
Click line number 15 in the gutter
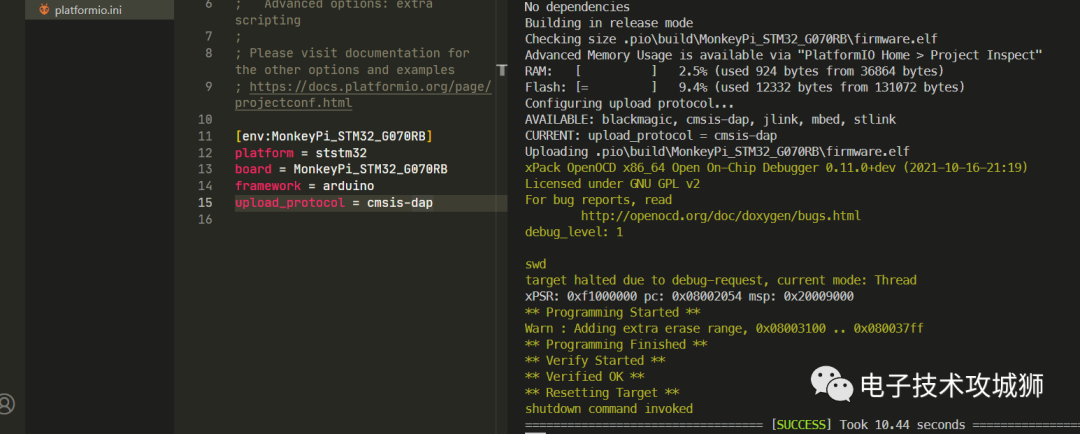coord(205,203)
